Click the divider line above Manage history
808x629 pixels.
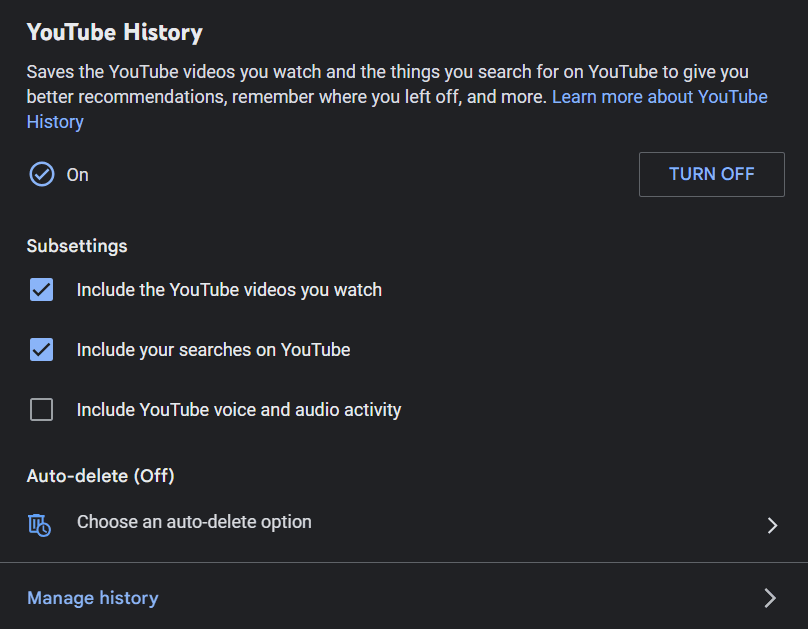click(x=404, y=563)
